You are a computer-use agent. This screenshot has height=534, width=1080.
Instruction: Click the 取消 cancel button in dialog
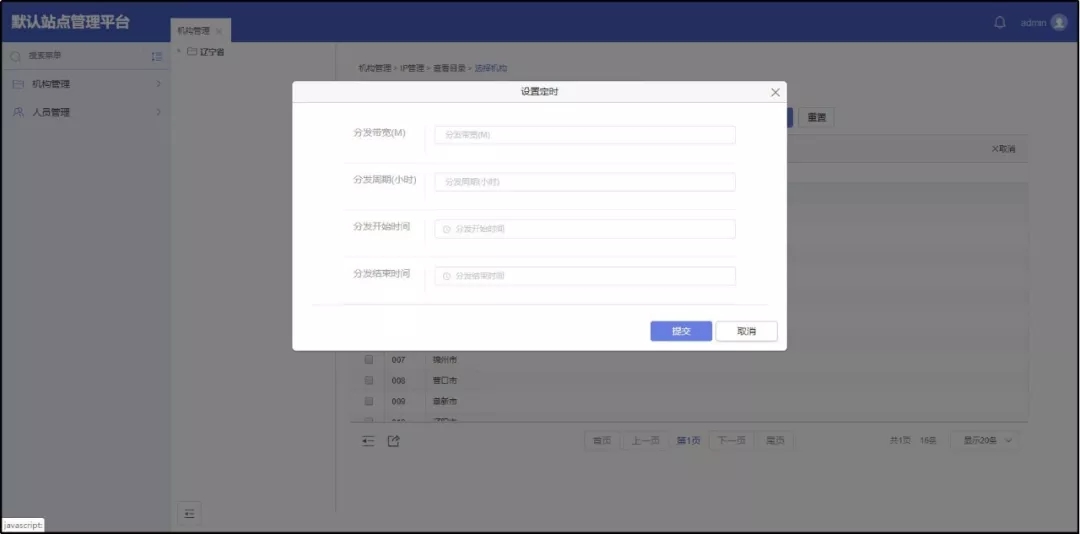746,331
